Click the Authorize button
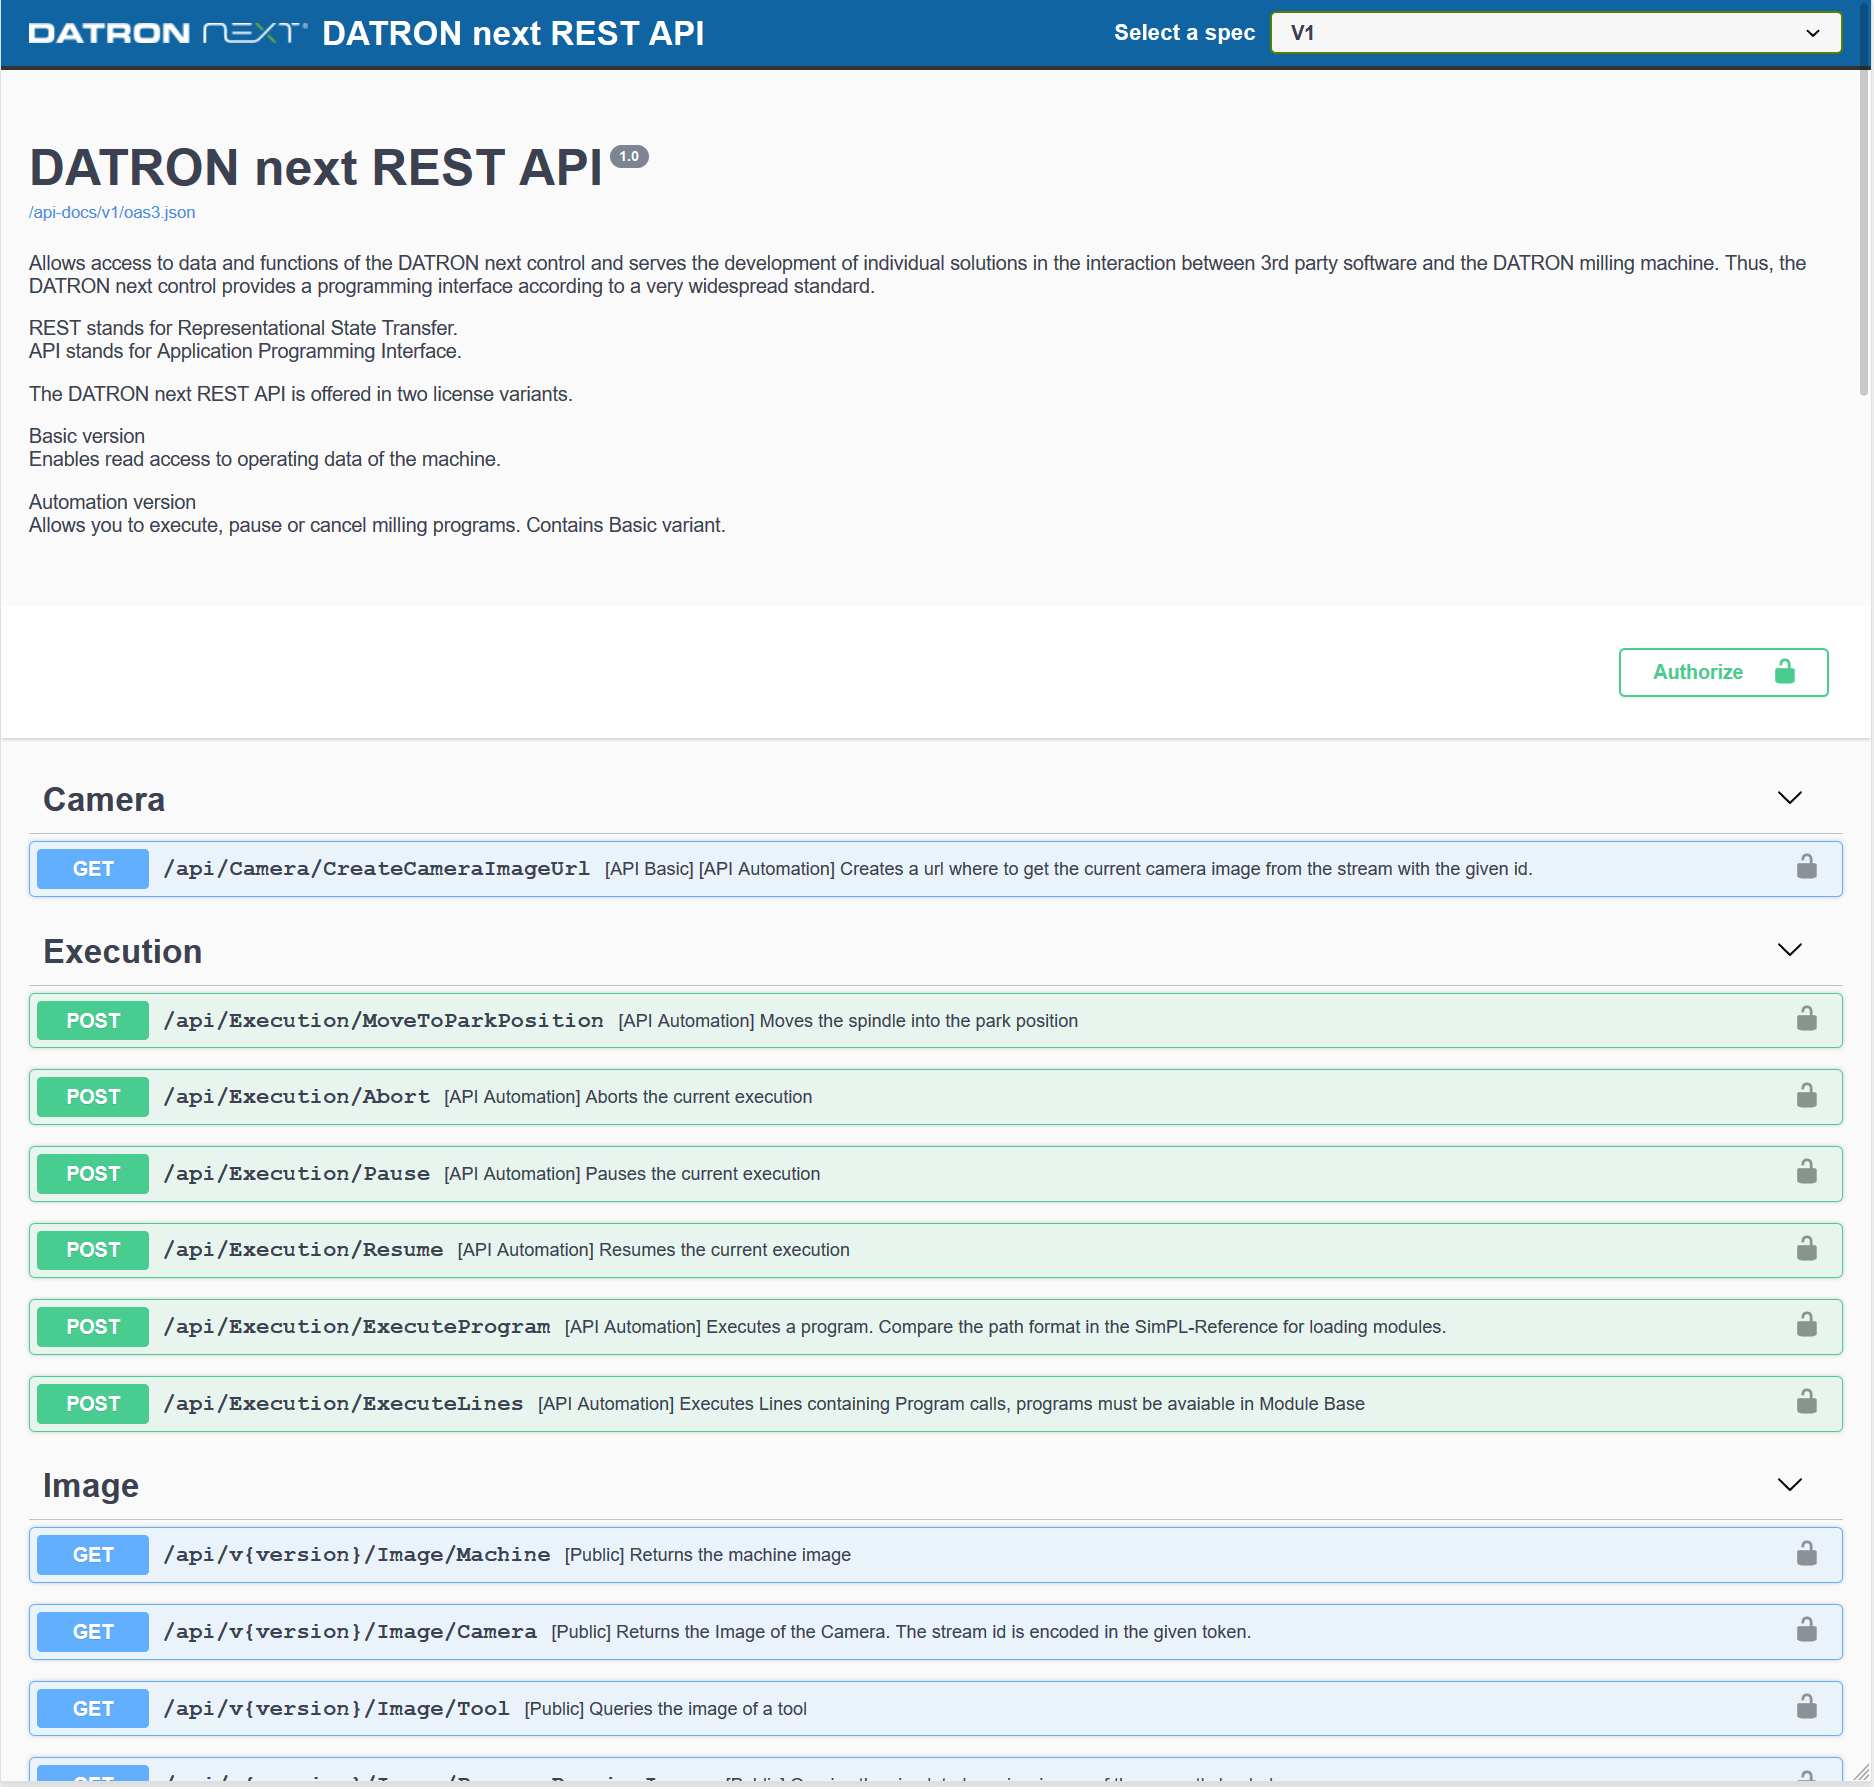Screen dimensions: 1874x1787 pos(1723,672)
